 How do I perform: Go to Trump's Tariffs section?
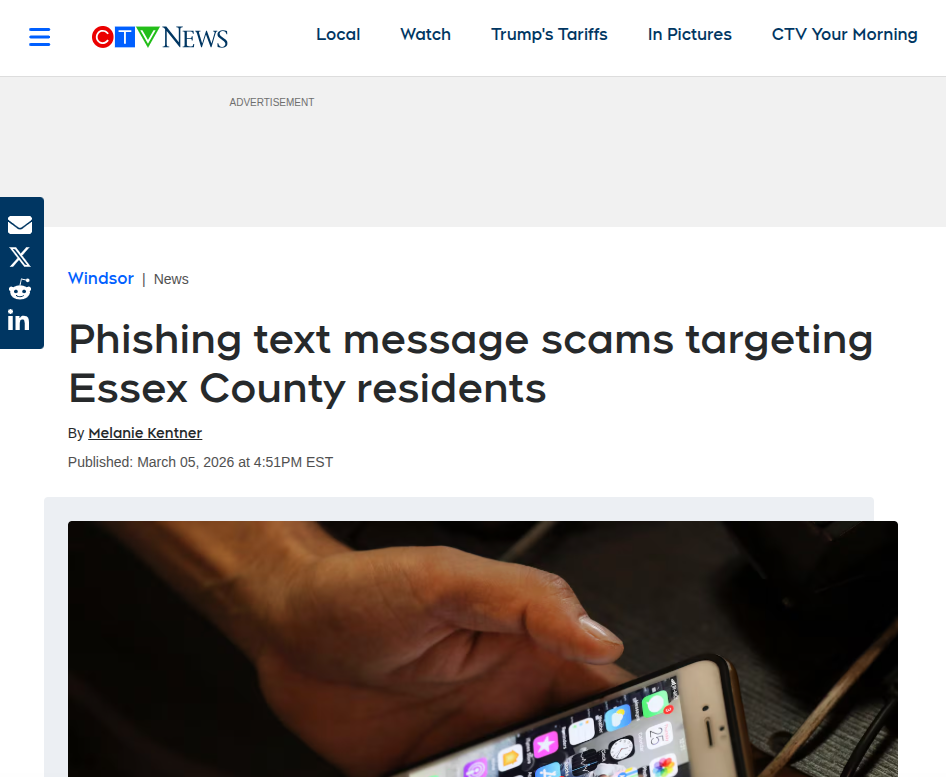coord(549,34)
